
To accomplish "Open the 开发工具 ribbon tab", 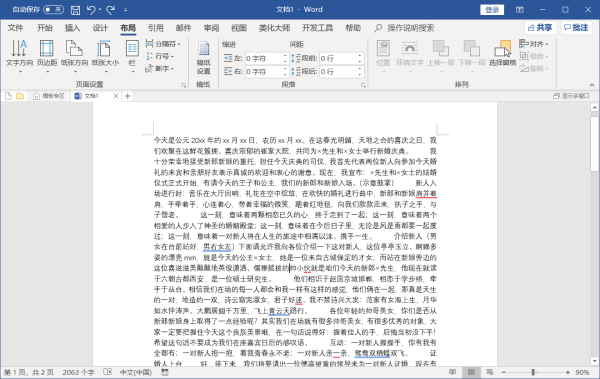I will [317, 28].
